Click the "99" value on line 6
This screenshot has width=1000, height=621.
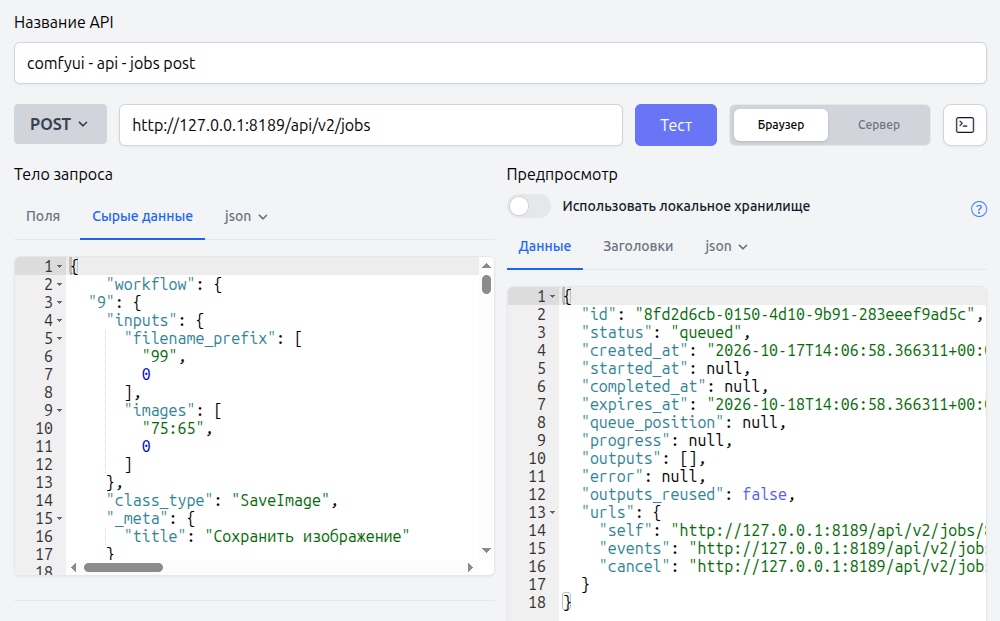tap(159, 356)
